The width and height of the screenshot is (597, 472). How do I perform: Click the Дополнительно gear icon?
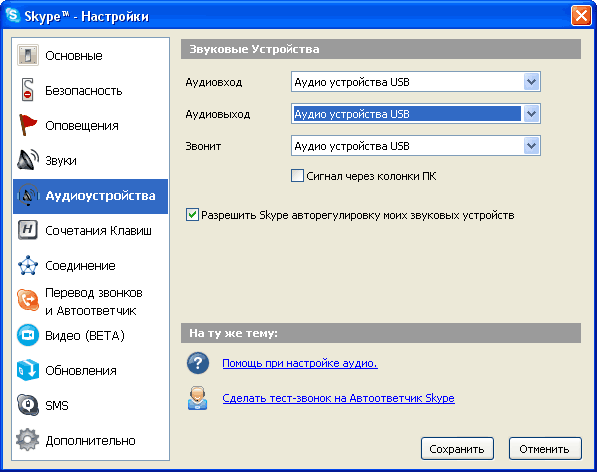28,440
